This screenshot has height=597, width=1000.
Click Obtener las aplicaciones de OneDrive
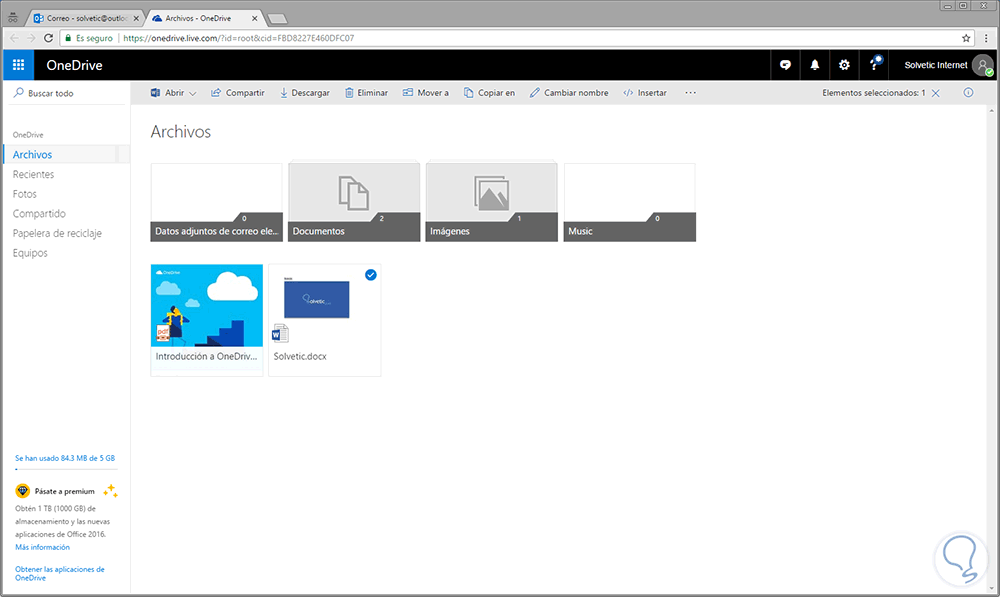coord(59,573)
